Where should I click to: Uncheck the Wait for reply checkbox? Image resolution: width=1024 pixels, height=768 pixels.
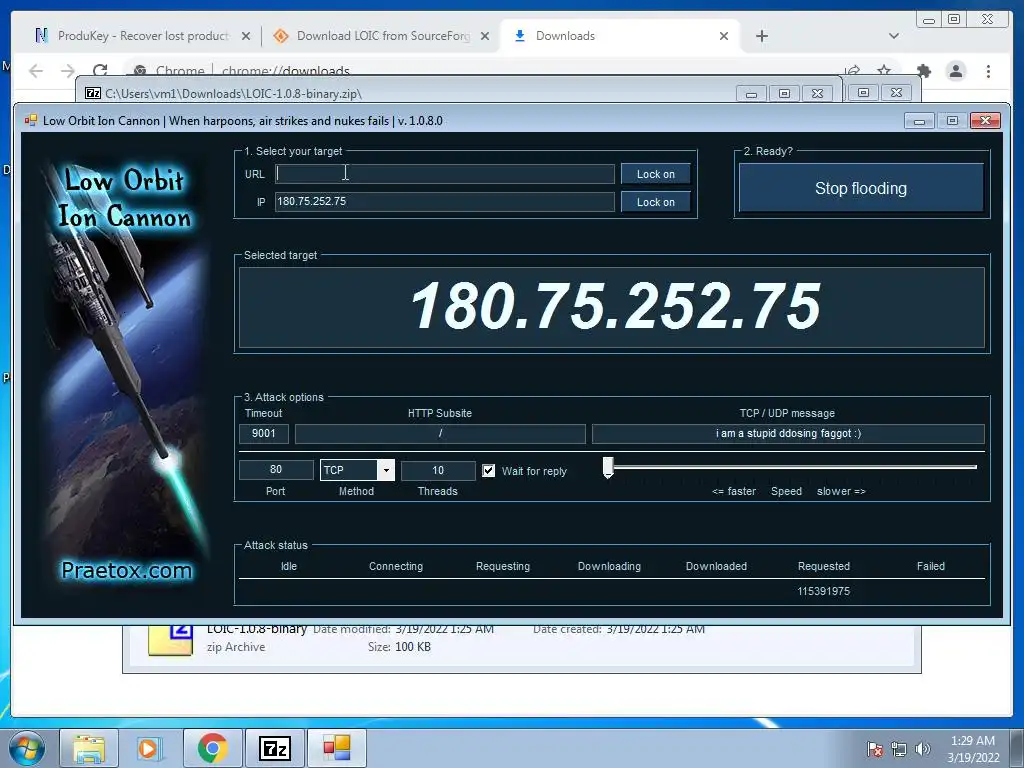(488, 470)
